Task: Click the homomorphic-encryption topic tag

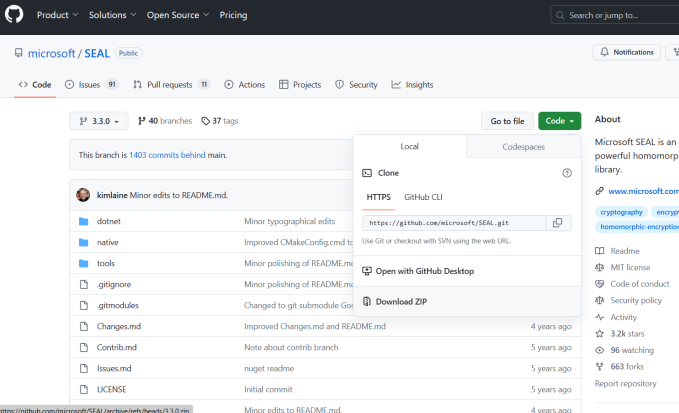Action: 637,227
